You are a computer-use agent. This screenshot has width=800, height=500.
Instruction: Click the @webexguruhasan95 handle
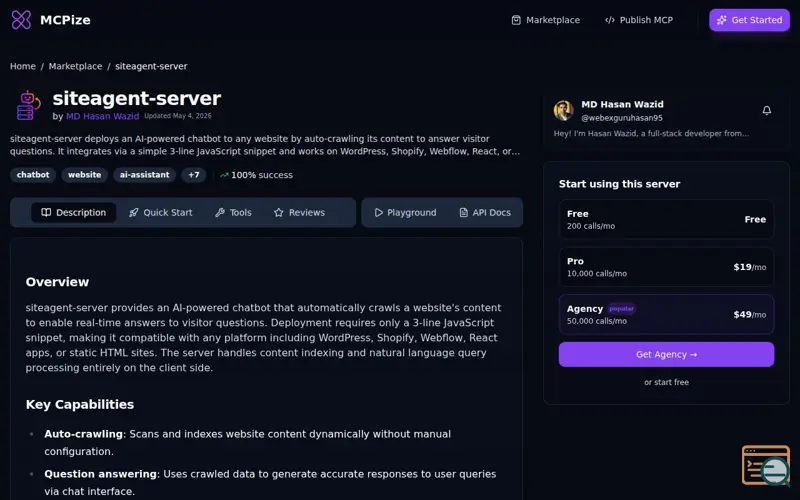pyautogui.click(x=622, y=118)
